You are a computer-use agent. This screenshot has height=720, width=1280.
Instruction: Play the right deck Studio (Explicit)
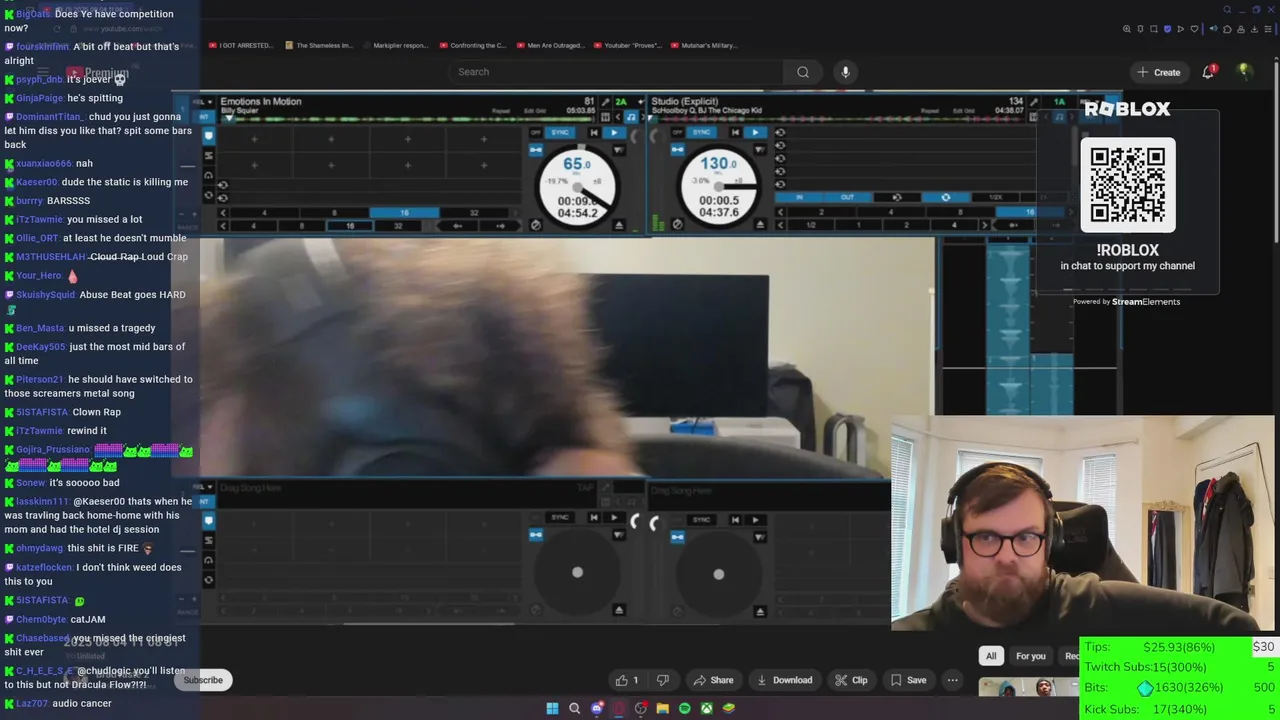tap(755, 132)
